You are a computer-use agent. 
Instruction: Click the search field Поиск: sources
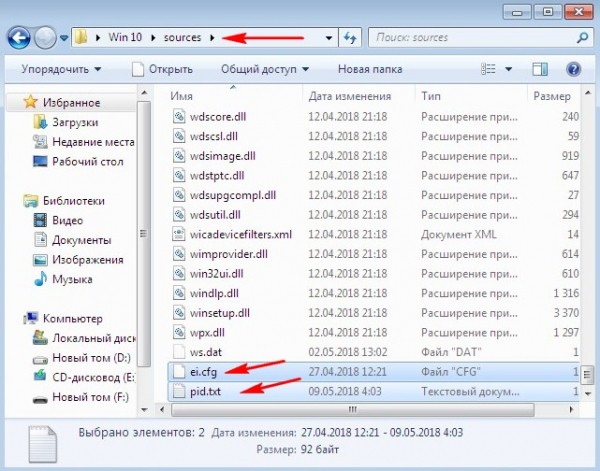(x=473, y=37)
